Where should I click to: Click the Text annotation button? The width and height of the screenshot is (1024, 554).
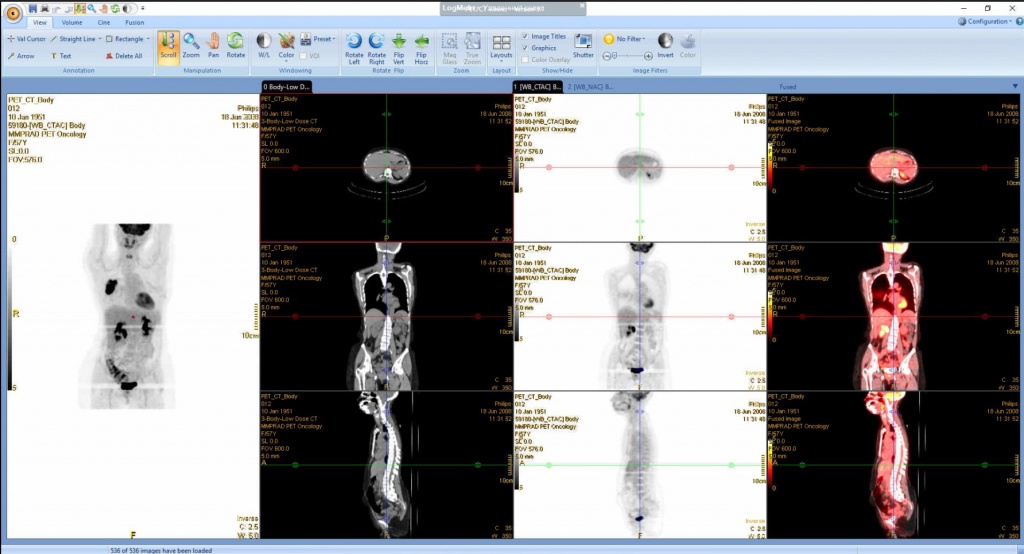(x=61, y=56)
